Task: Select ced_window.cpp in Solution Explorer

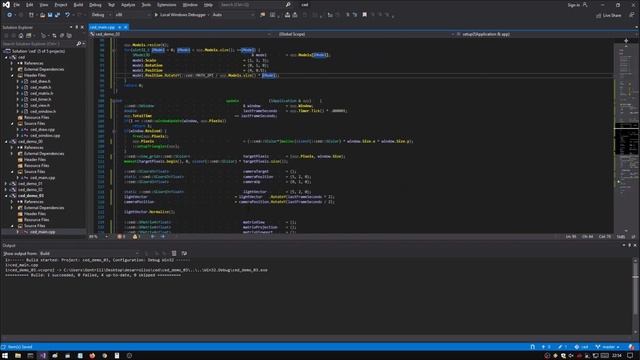Action: [45, 136]
